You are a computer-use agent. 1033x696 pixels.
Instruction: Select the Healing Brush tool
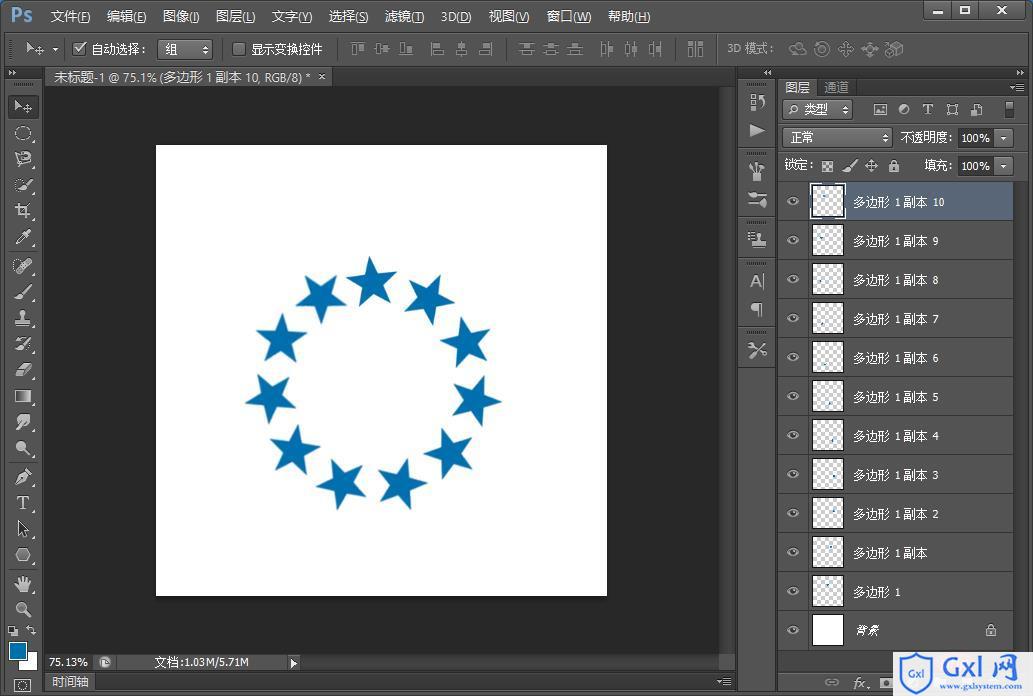23,266
